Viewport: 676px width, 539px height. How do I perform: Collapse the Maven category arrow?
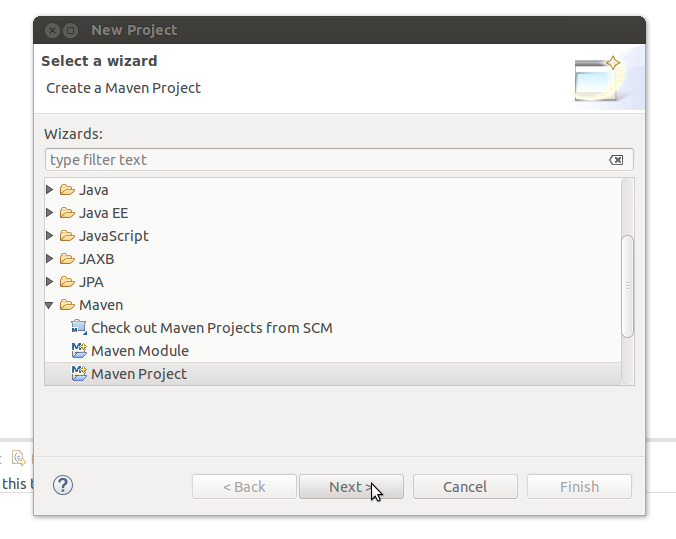(50, 305)
